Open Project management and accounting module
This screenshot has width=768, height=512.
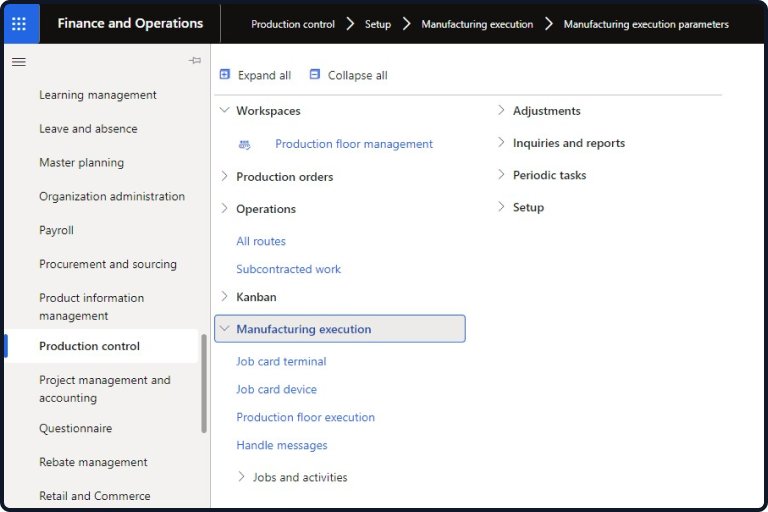coord(105,389)
